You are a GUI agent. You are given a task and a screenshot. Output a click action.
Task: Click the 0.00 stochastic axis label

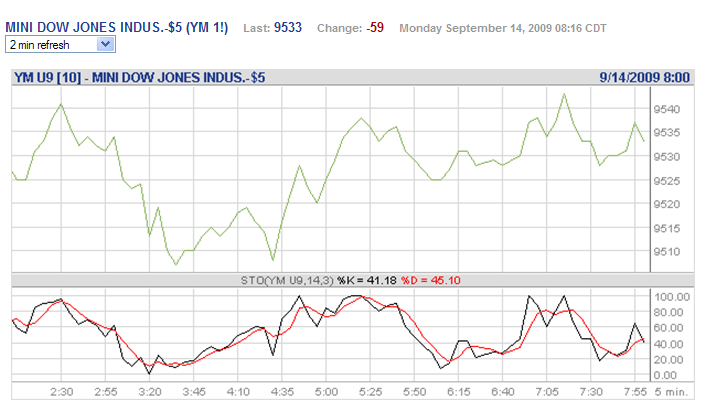coord(665,375)
